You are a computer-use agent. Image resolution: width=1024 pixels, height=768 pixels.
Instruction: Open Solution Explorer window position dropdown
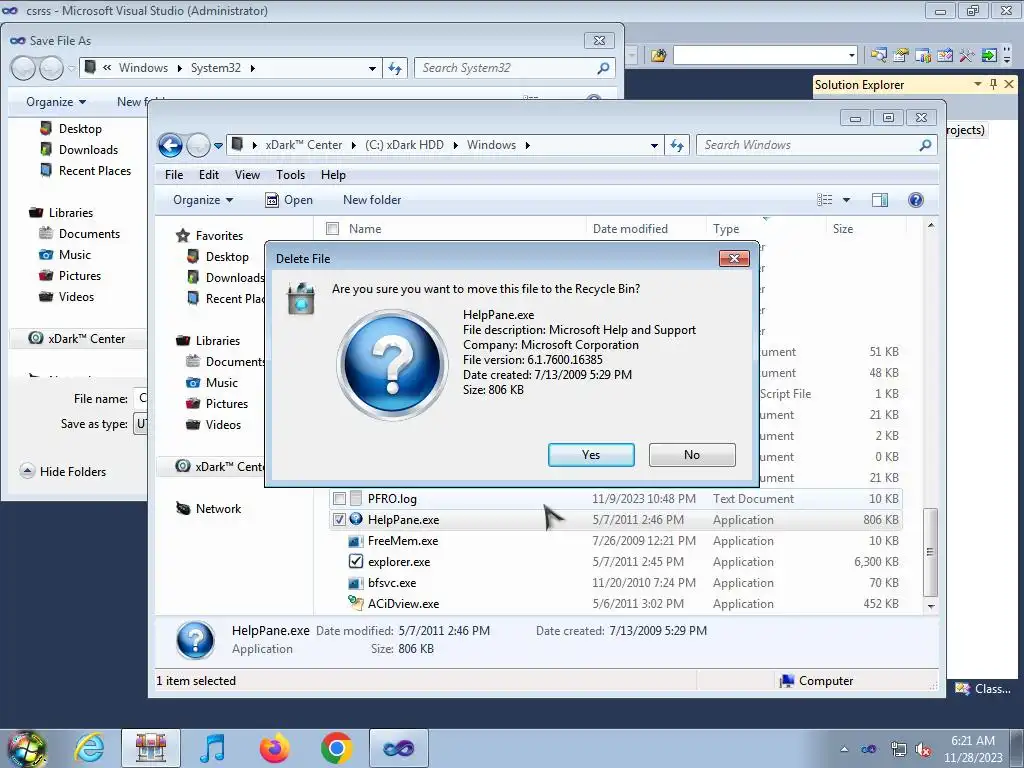pos(978,84)
